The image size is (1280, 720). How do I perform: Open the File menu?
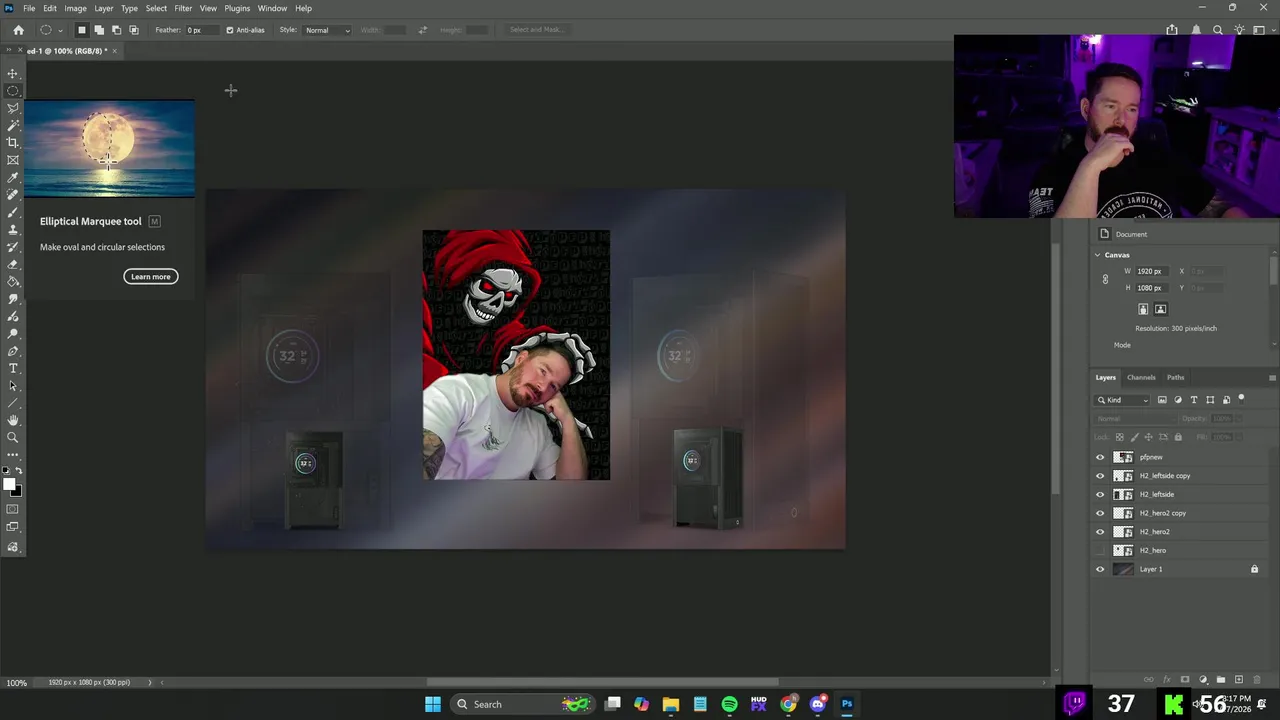pos(29,8)
